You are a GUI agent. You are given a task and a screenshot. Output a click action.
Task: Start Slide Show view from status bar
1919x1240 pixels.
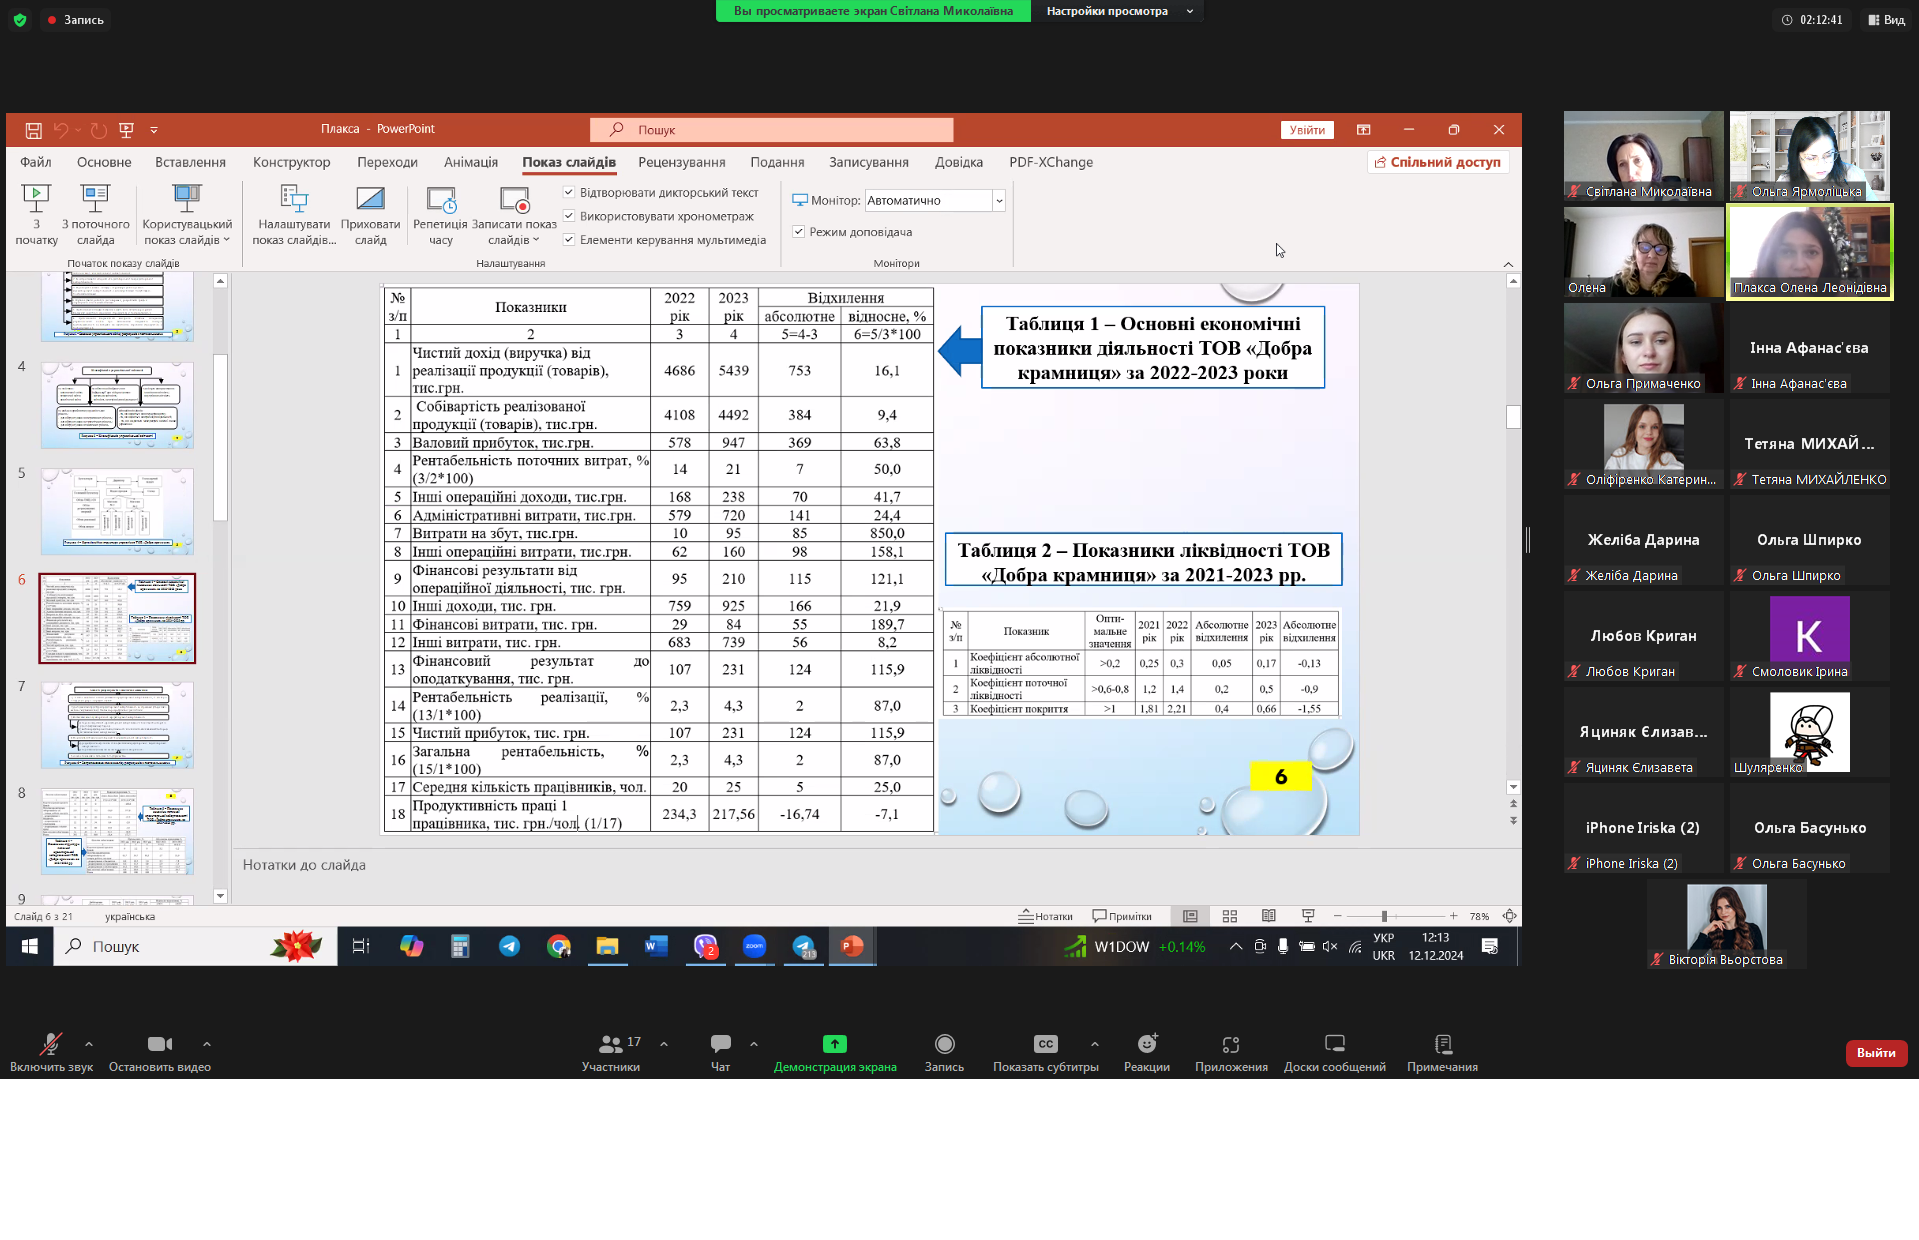[x=1308, y=916]
